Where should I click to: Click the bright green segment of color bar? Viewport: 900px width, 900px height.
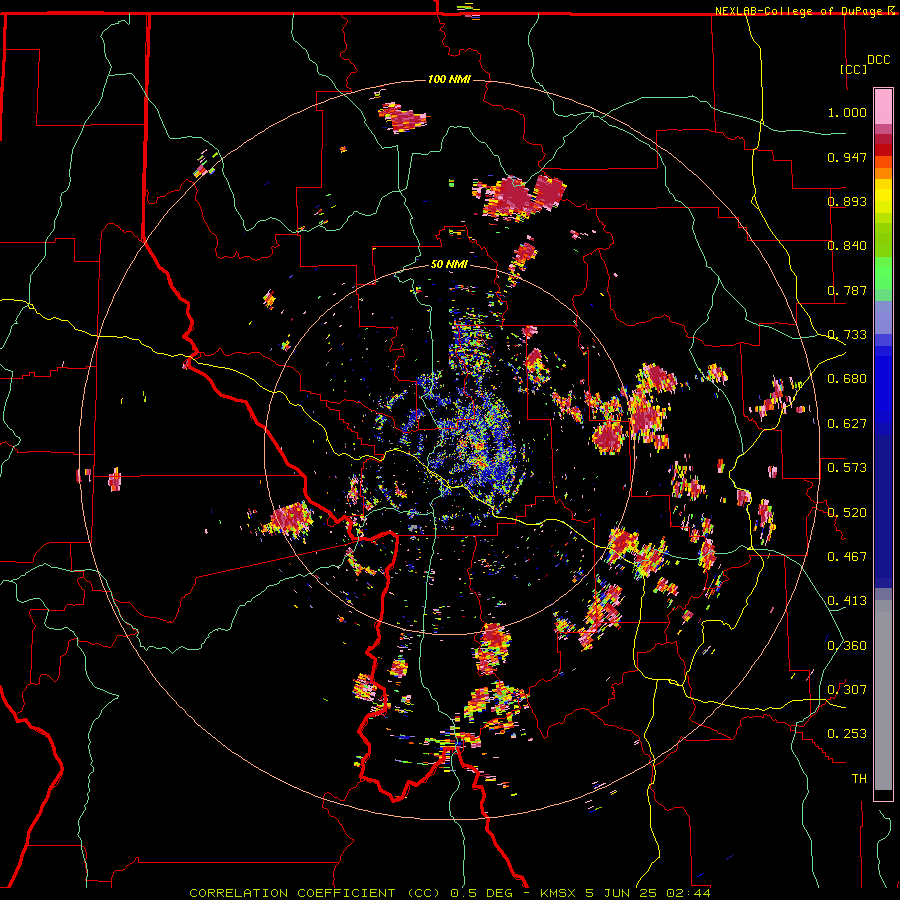883,273
